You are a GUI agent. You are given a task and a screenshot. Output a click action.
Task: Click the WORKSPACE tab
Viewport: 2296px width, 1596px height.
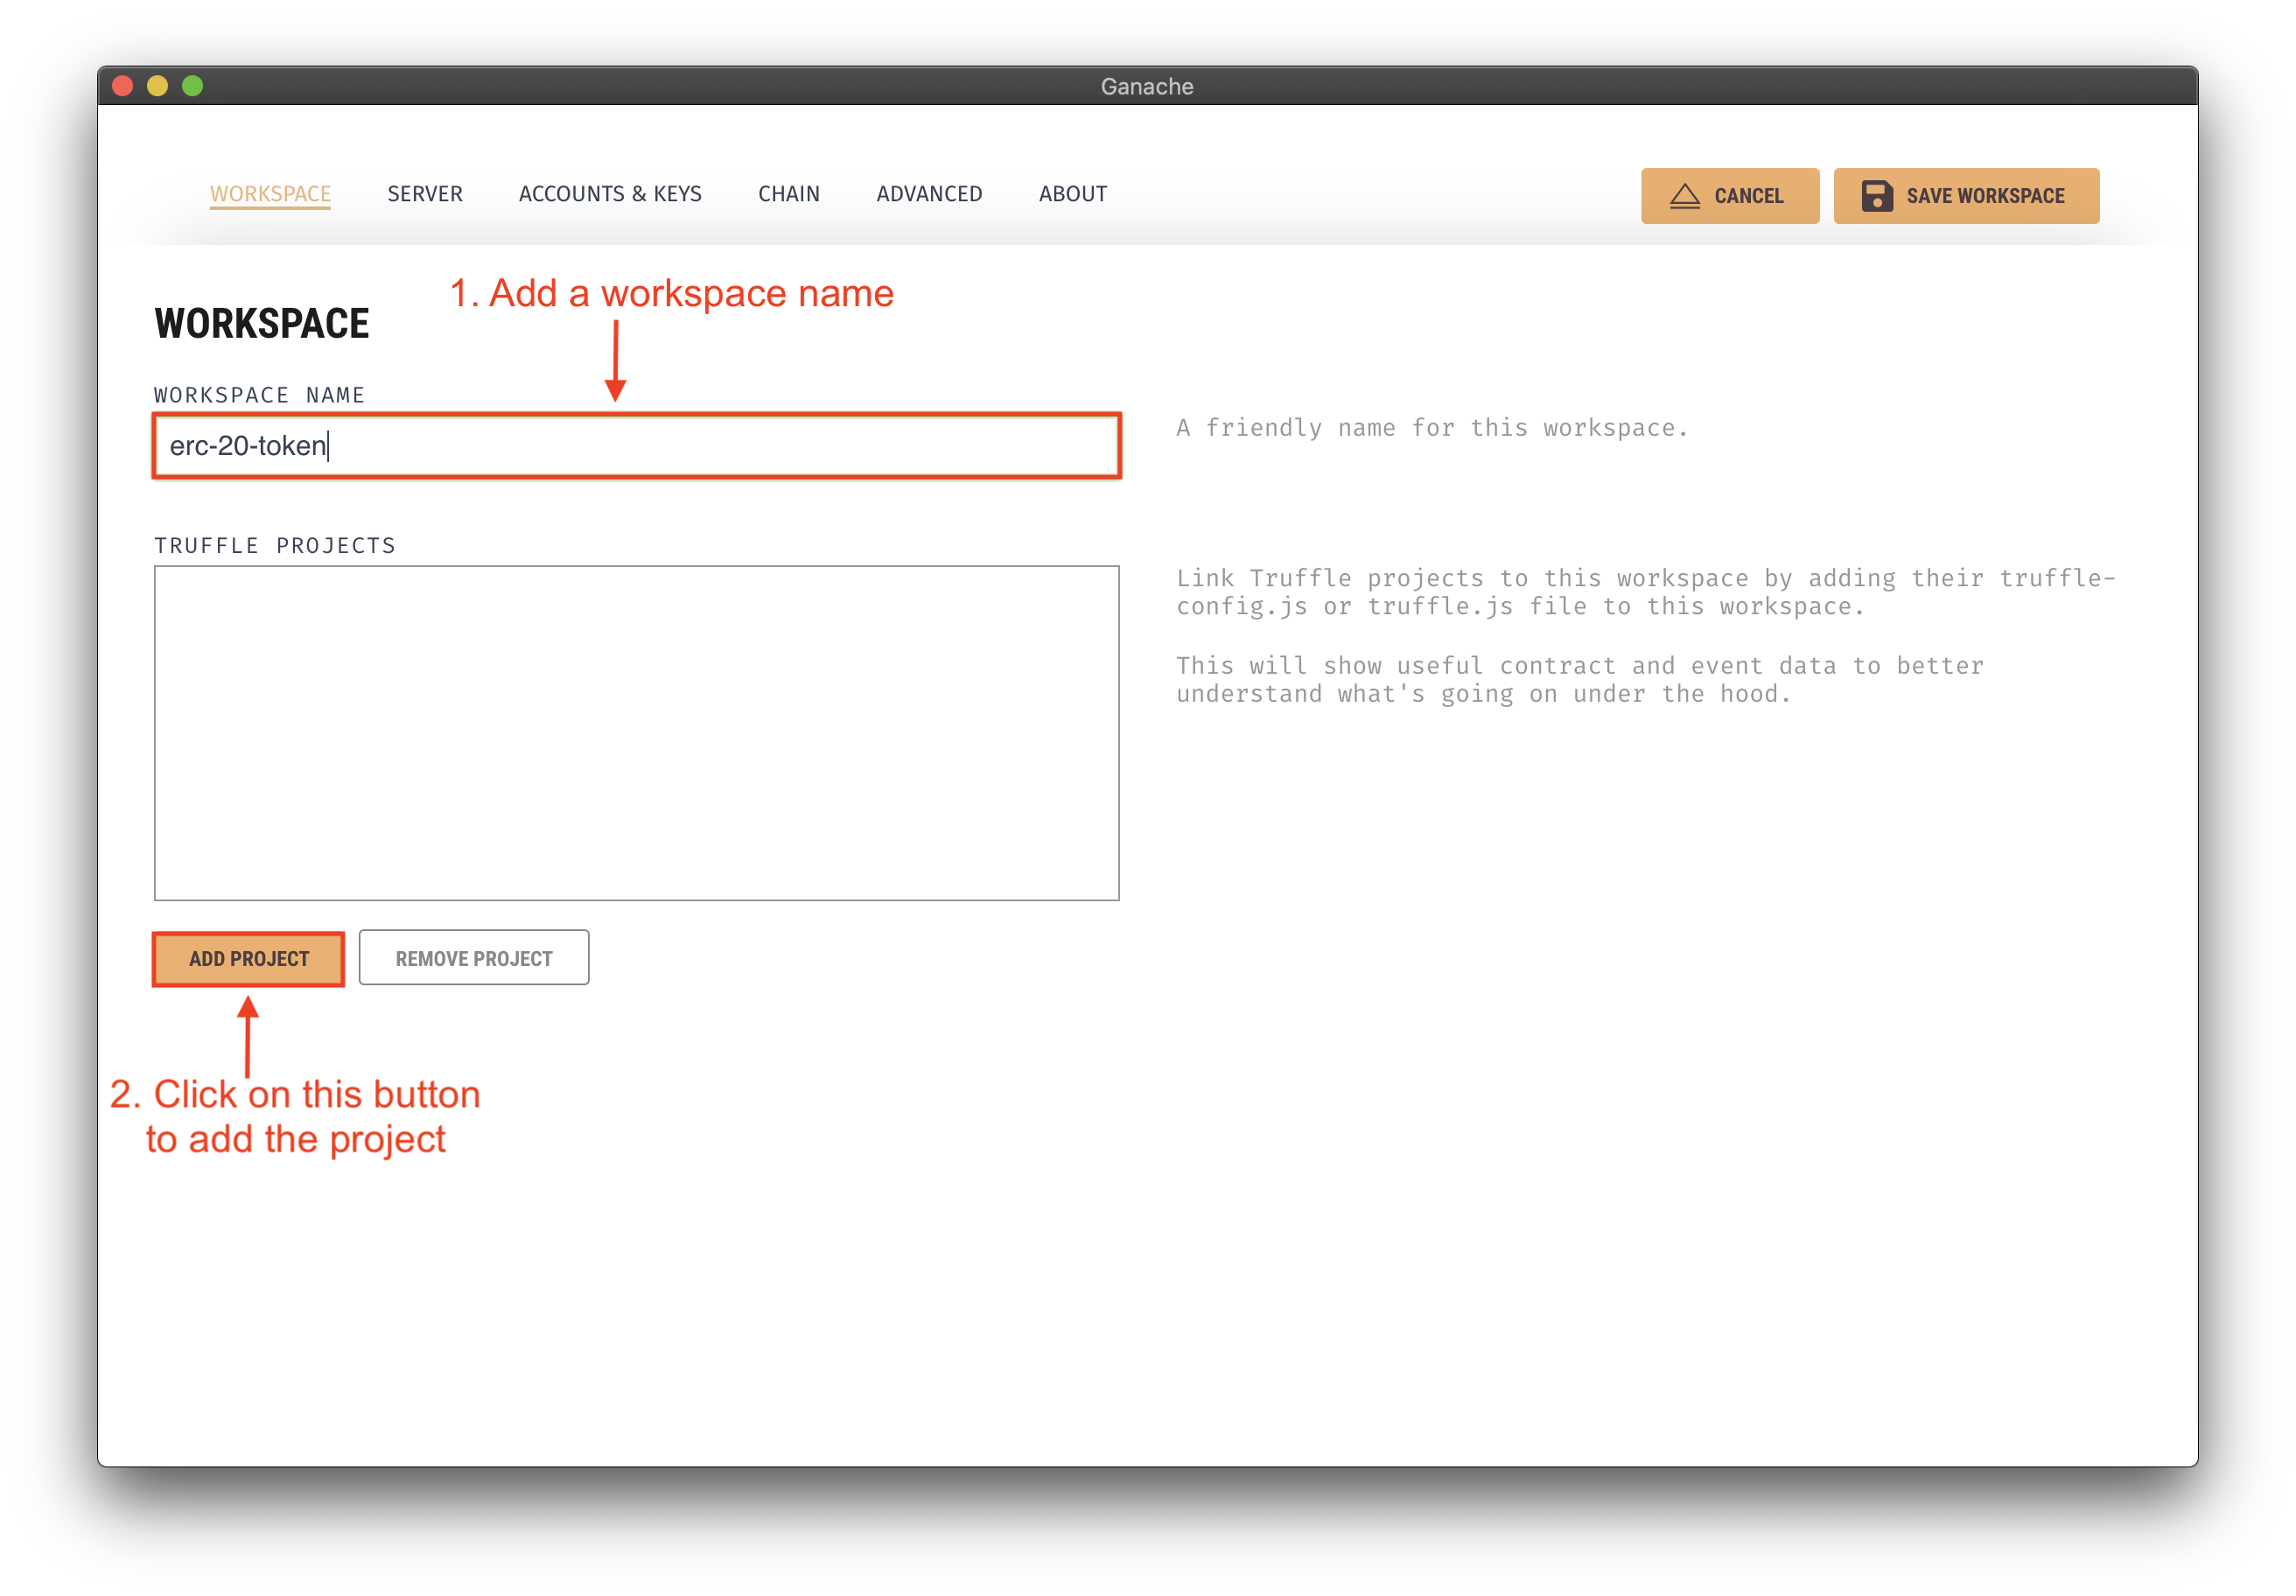pos(267,193)
